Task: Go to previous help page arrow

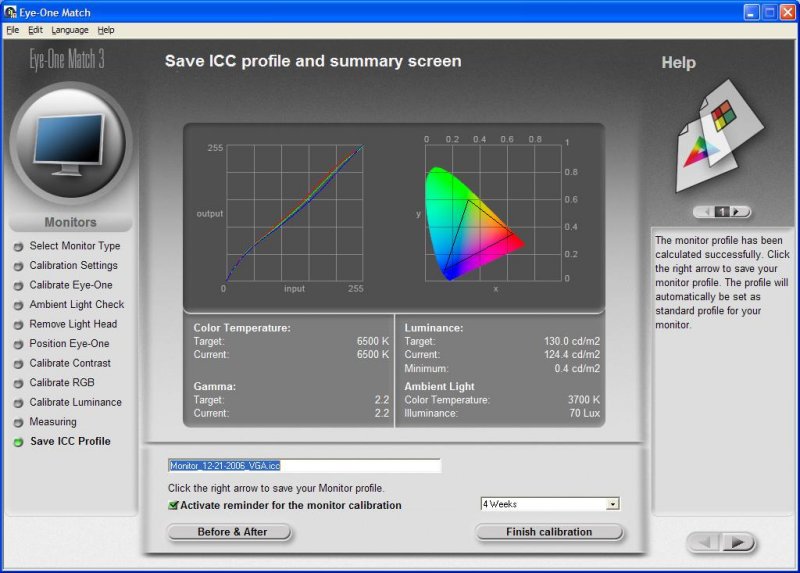Action: coord(706,211)
